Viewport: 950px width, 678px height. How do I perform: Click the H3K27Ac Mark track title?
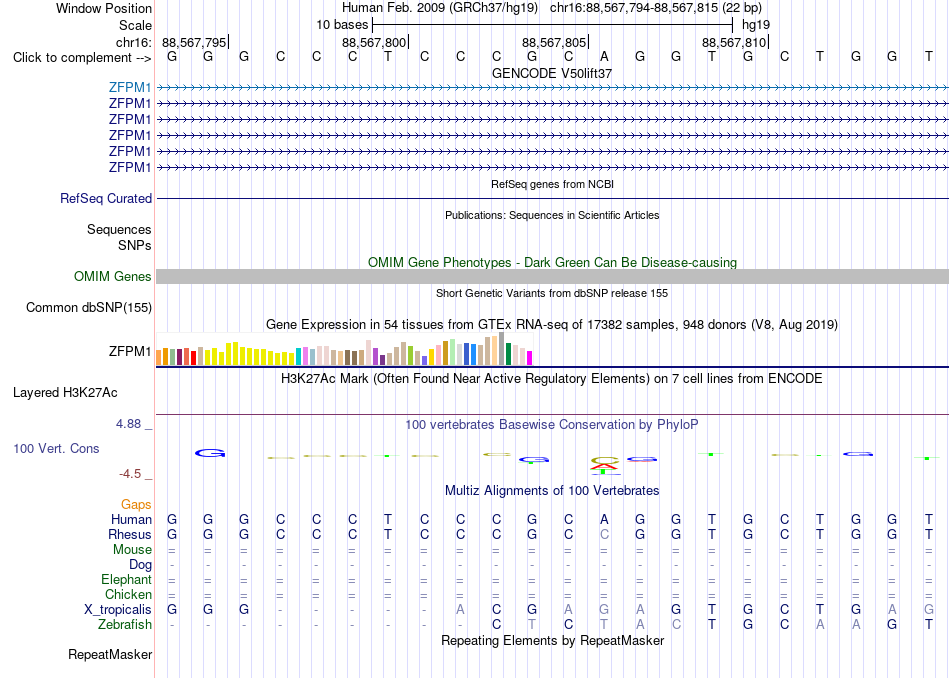(x=552, y=379)
